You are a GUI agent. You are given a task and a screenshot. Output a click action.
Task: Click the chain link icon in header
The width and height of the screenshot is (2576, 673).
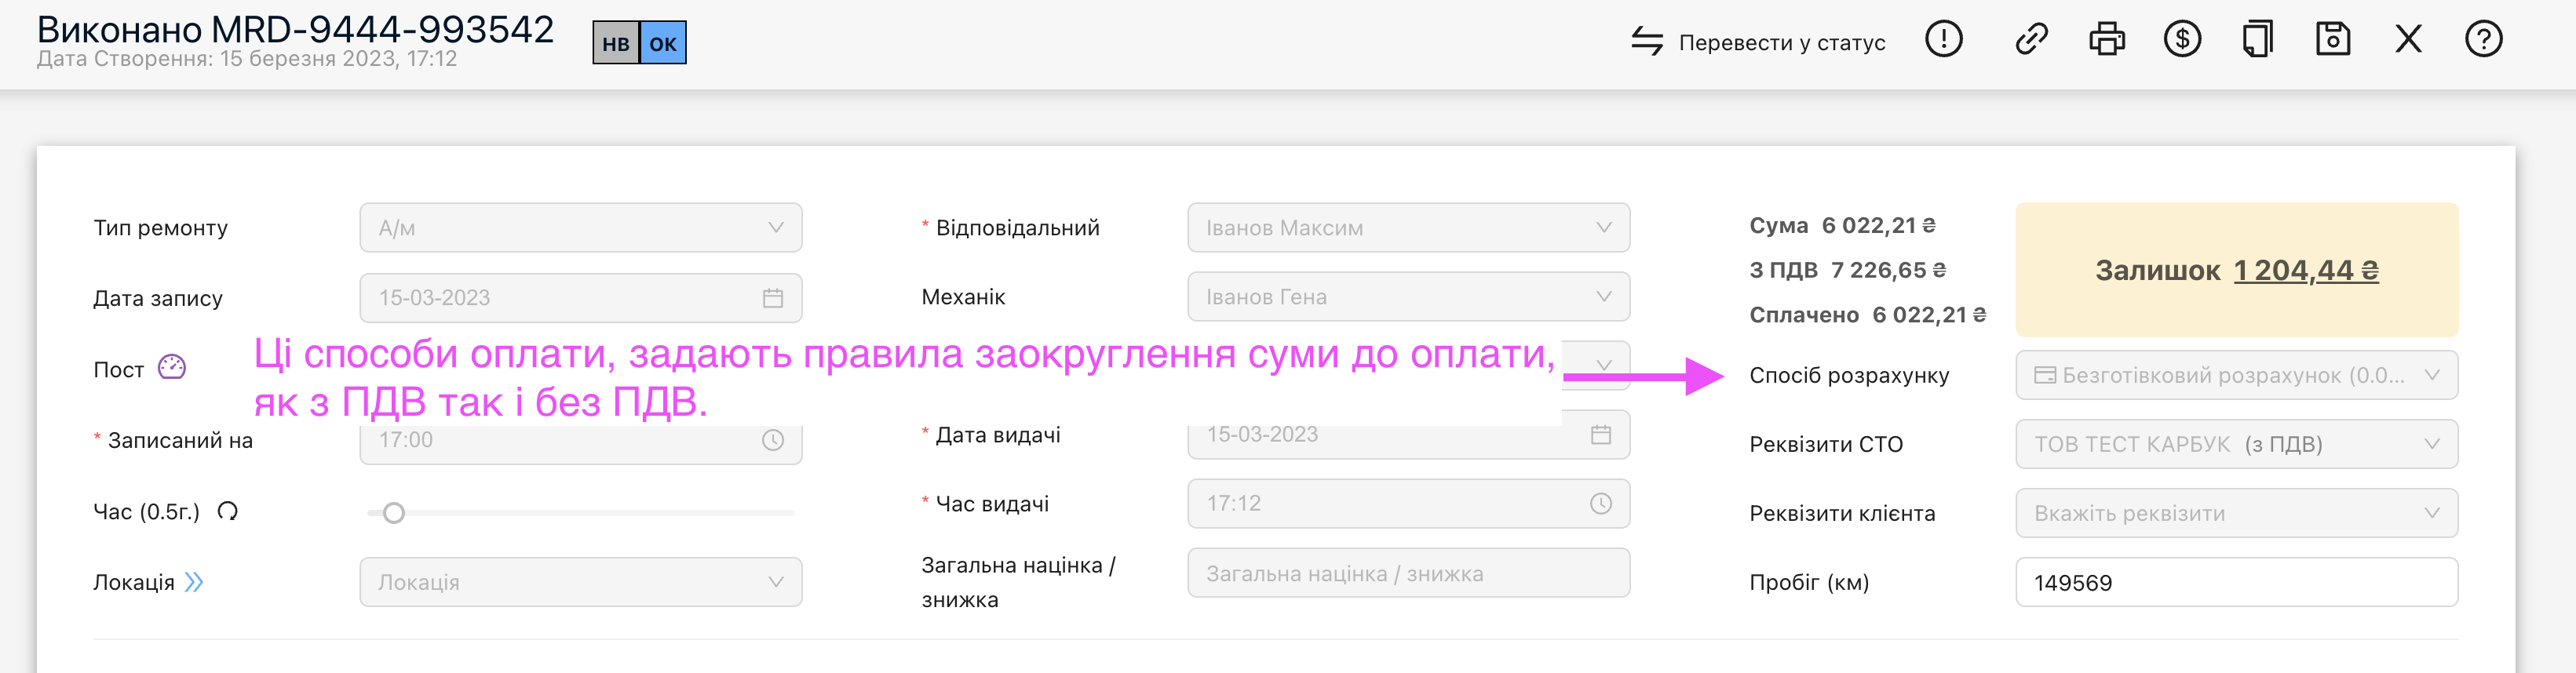coord(2031,40)
